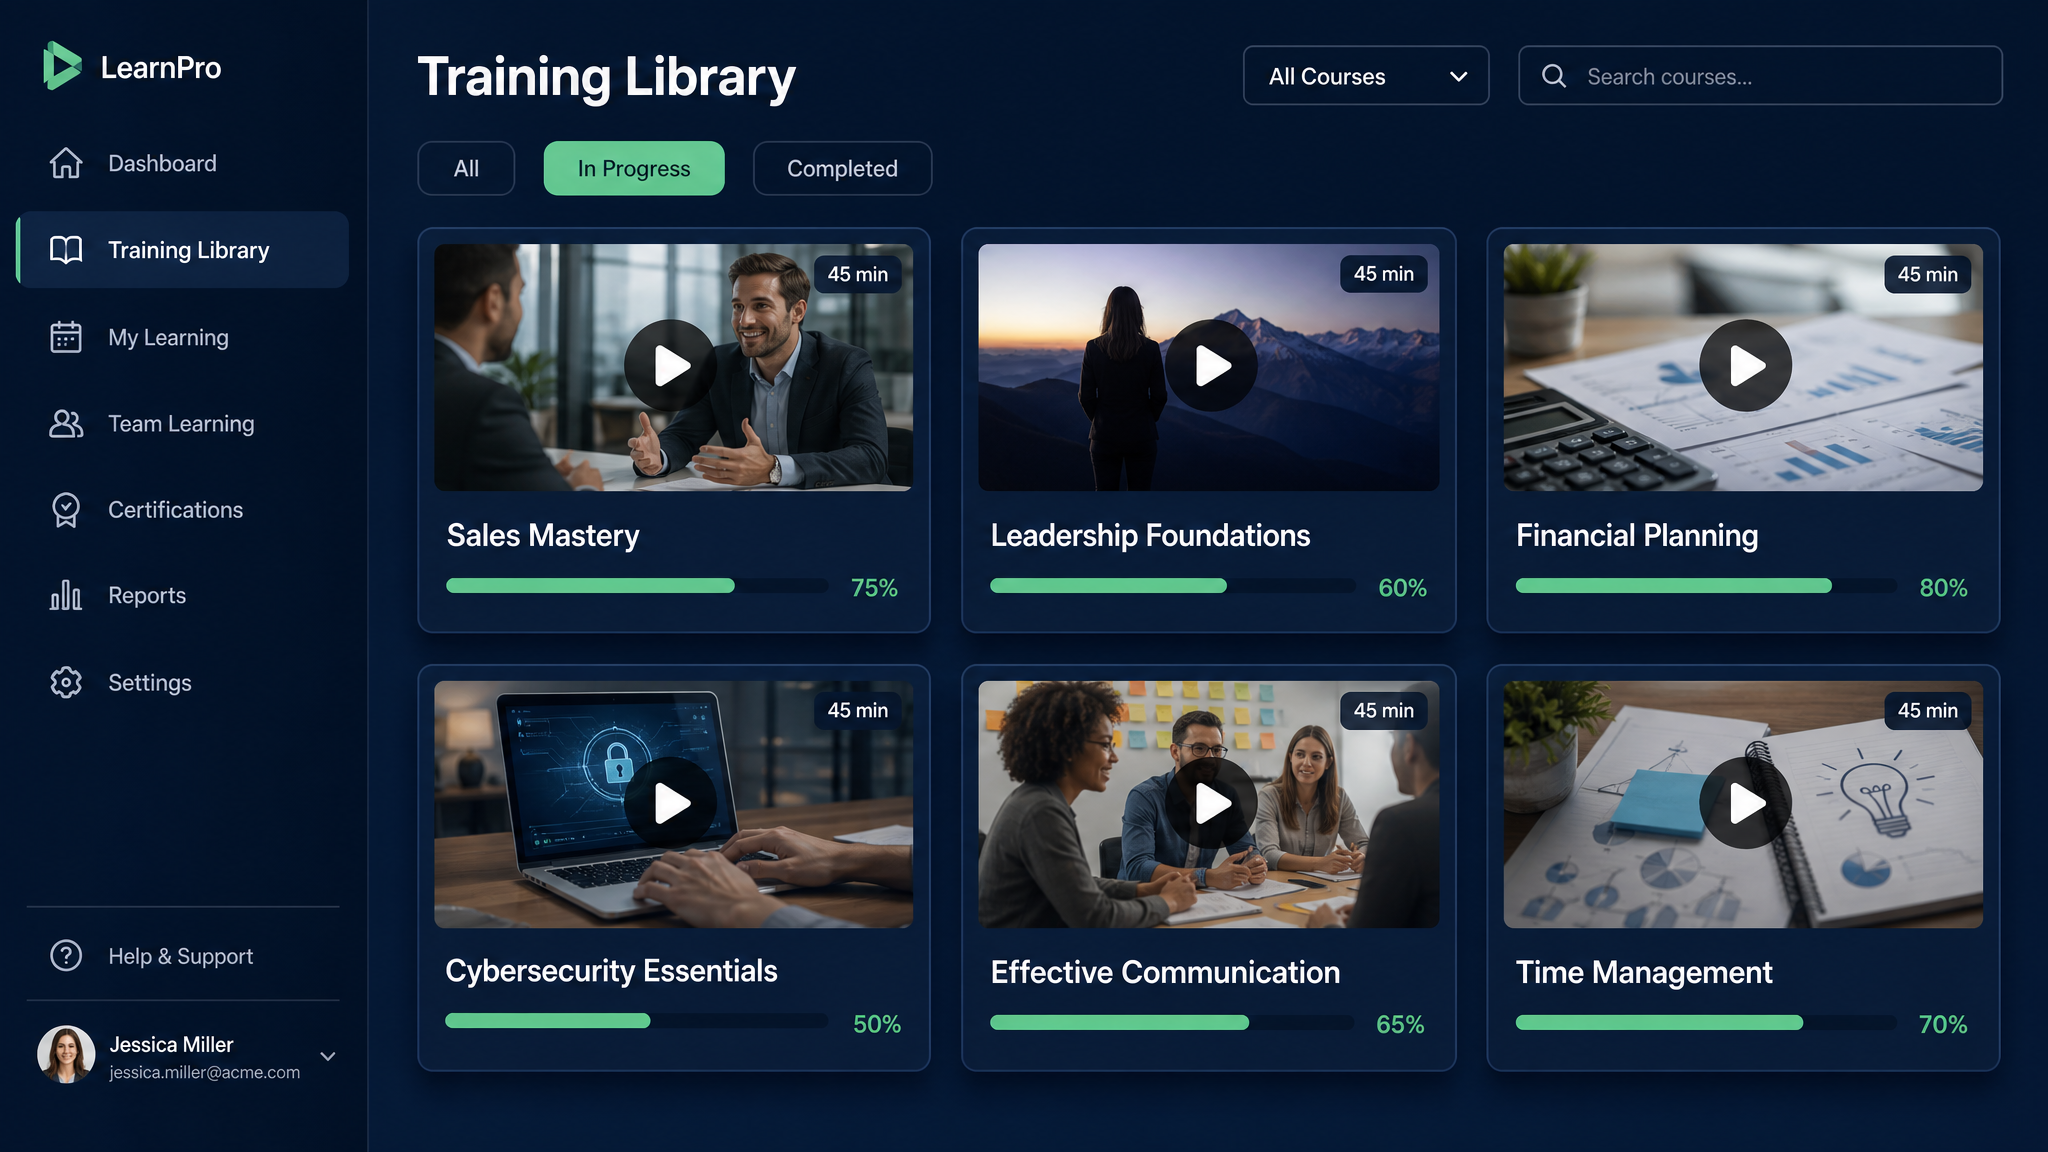This screenshot has width=2048, height=1152.
Task: Expand the Jessica Miller account menu chevron
Action: click(x=328, y=1056)
